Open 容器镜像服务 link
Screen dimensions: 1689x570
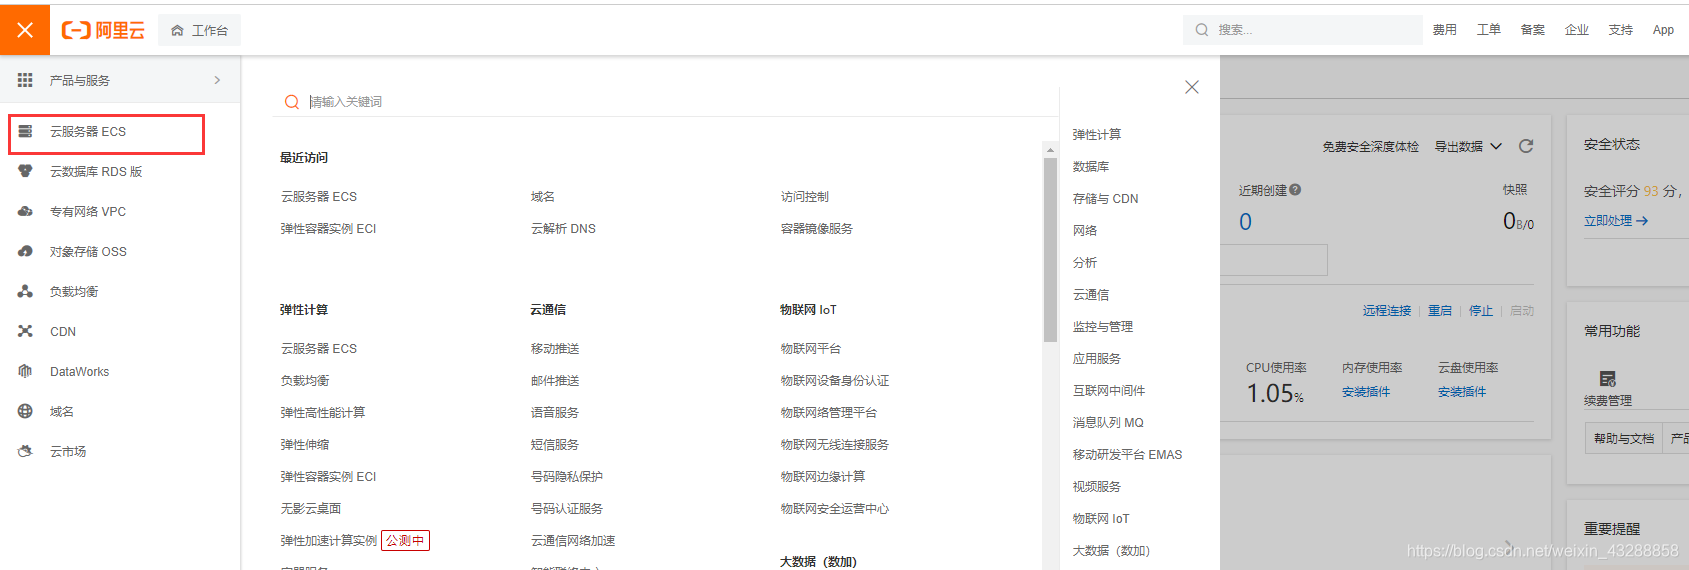817,229
